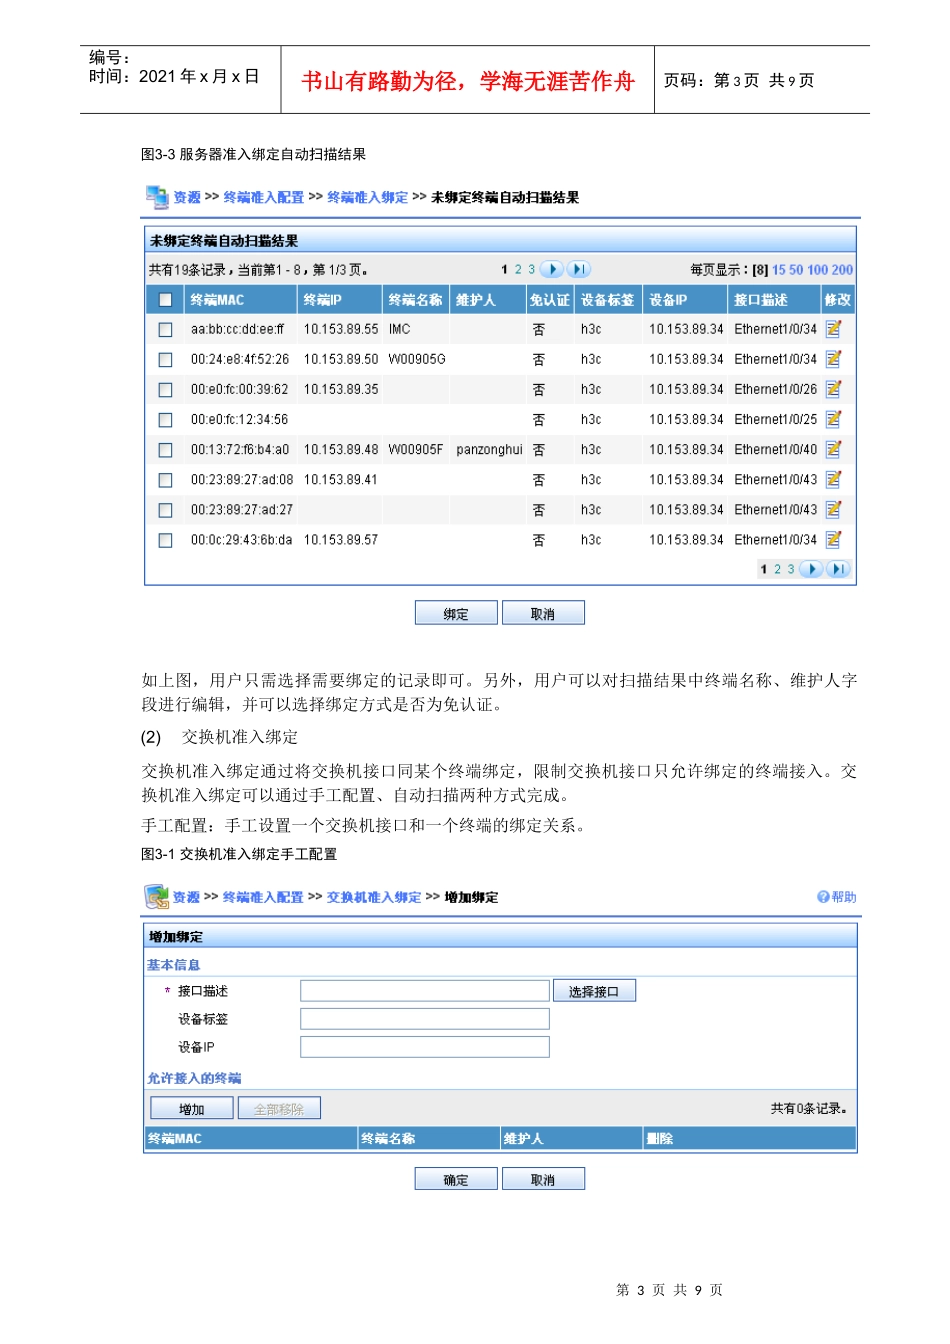The image size is (950, 1344).
Task: Select checkbox for 00:0c:29:43:6b:da
Action: 165,540
